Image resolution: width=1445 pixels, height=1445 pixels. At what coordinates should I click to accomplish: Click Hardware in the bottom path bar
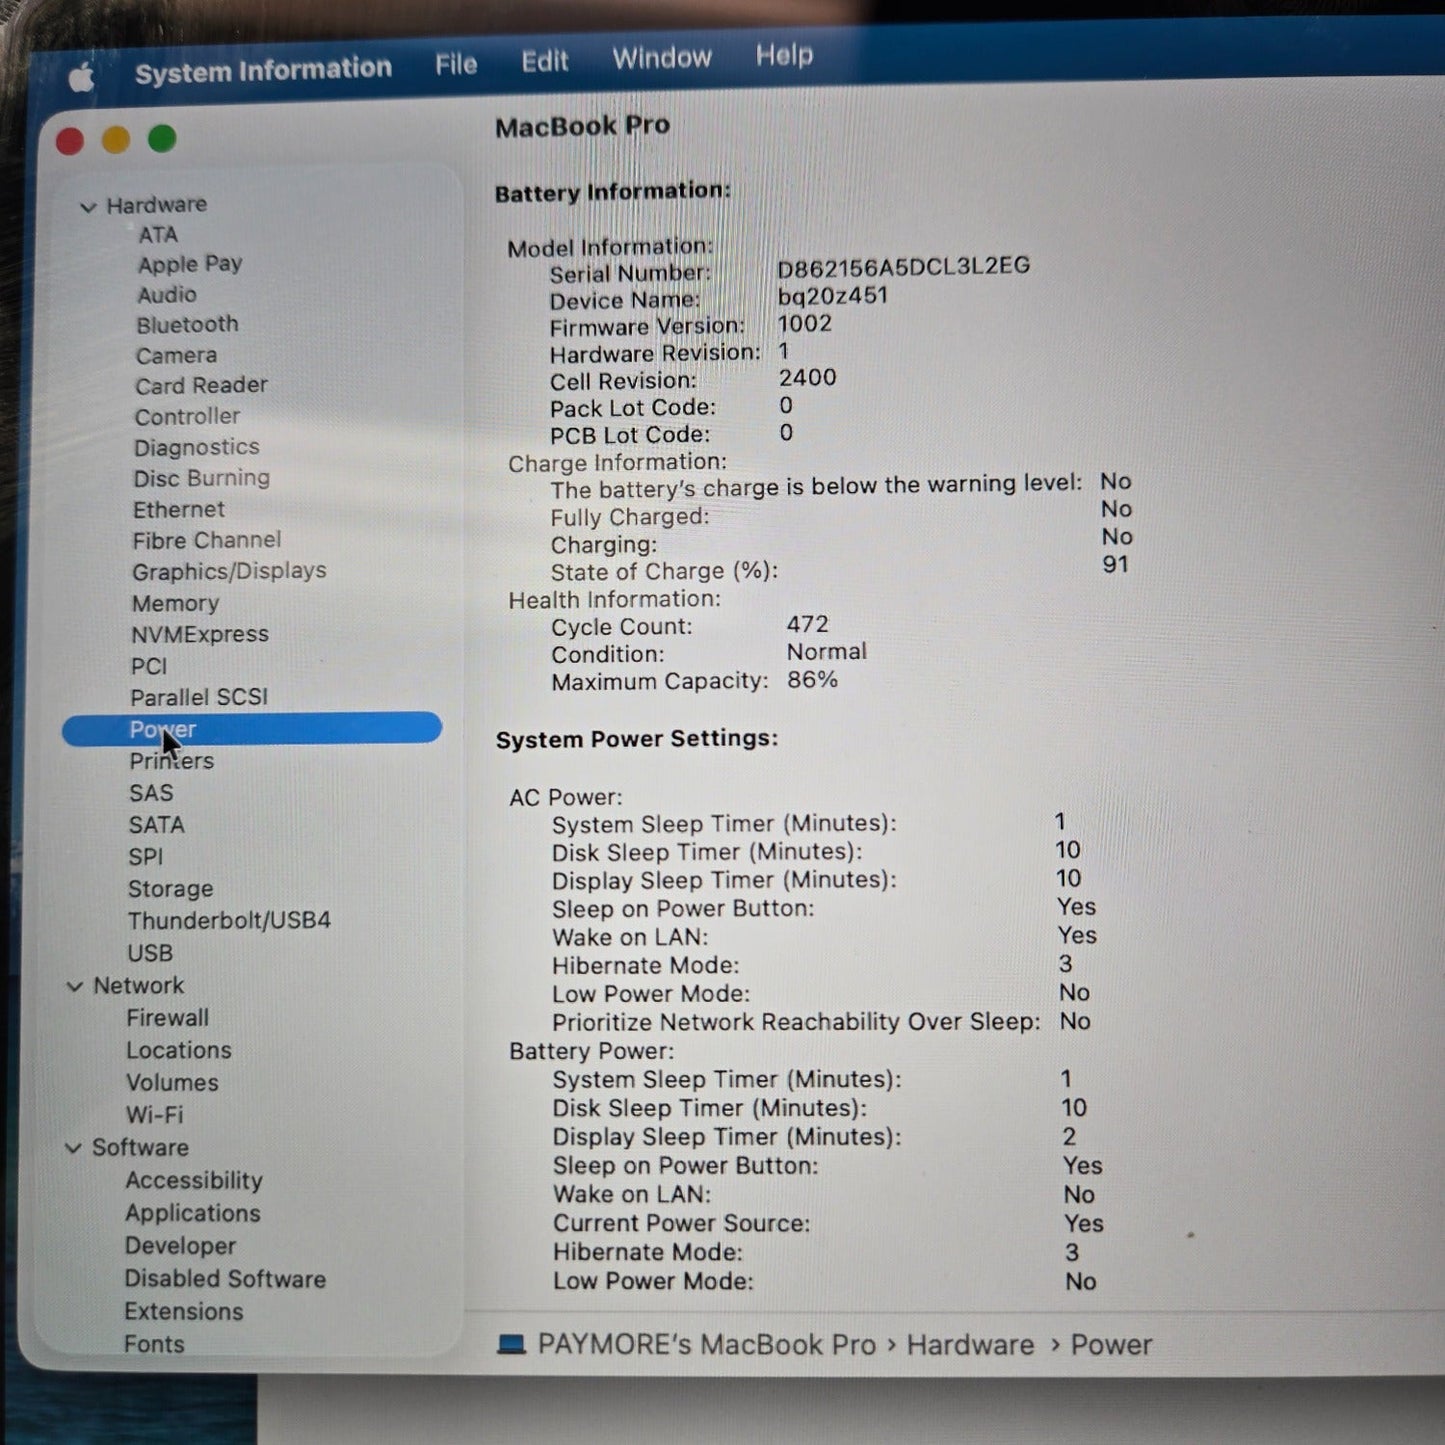[969, 1345]
